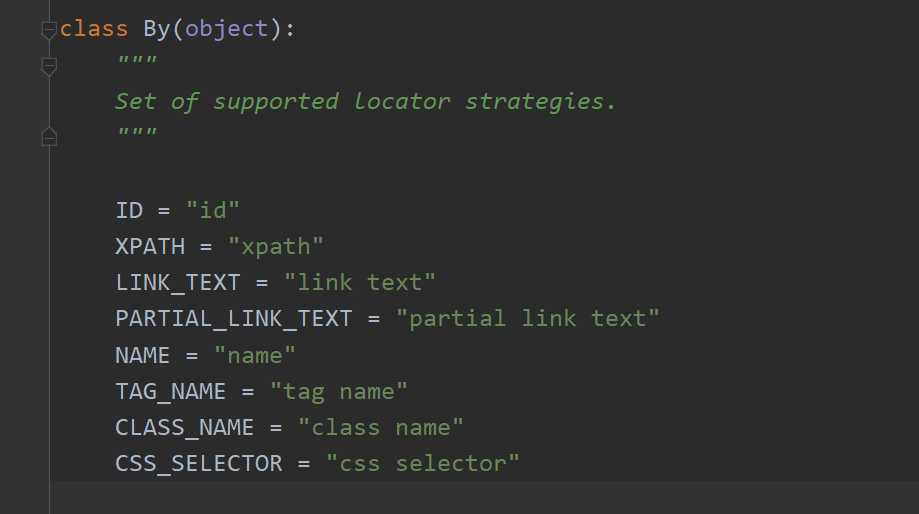Viewport: 919px width, 514px height.
Task: Click the "link text" string
Action: coord(360,283)
